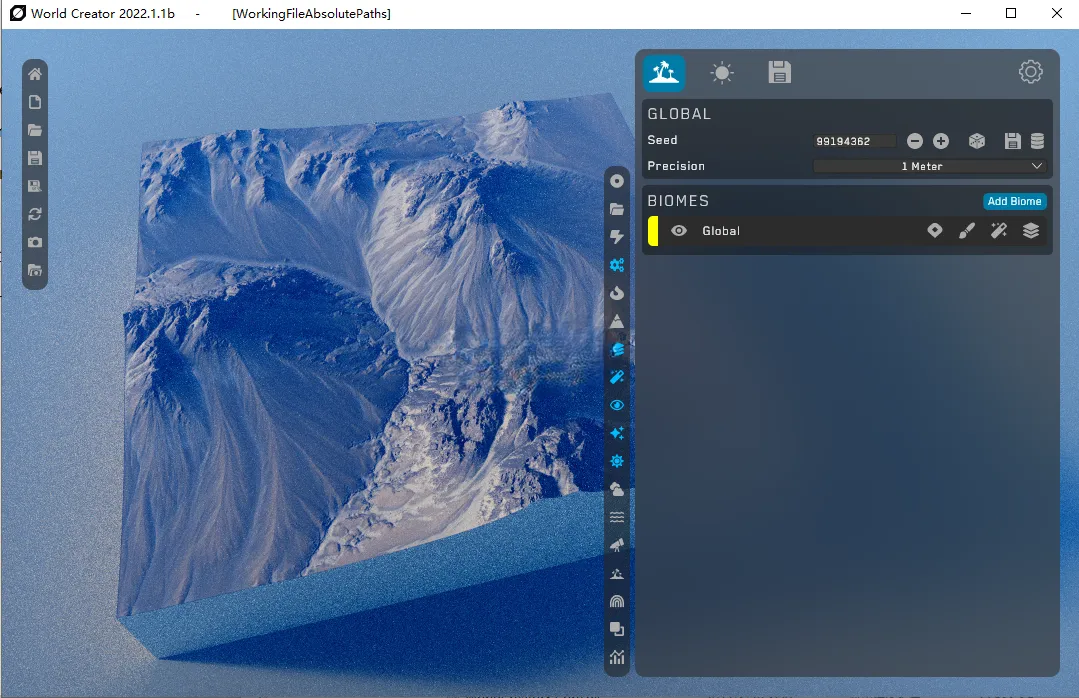The height and width of the screenshot is (698, 1079).
Task: Open a project using the left folder icon
Action: pos(35,130)
